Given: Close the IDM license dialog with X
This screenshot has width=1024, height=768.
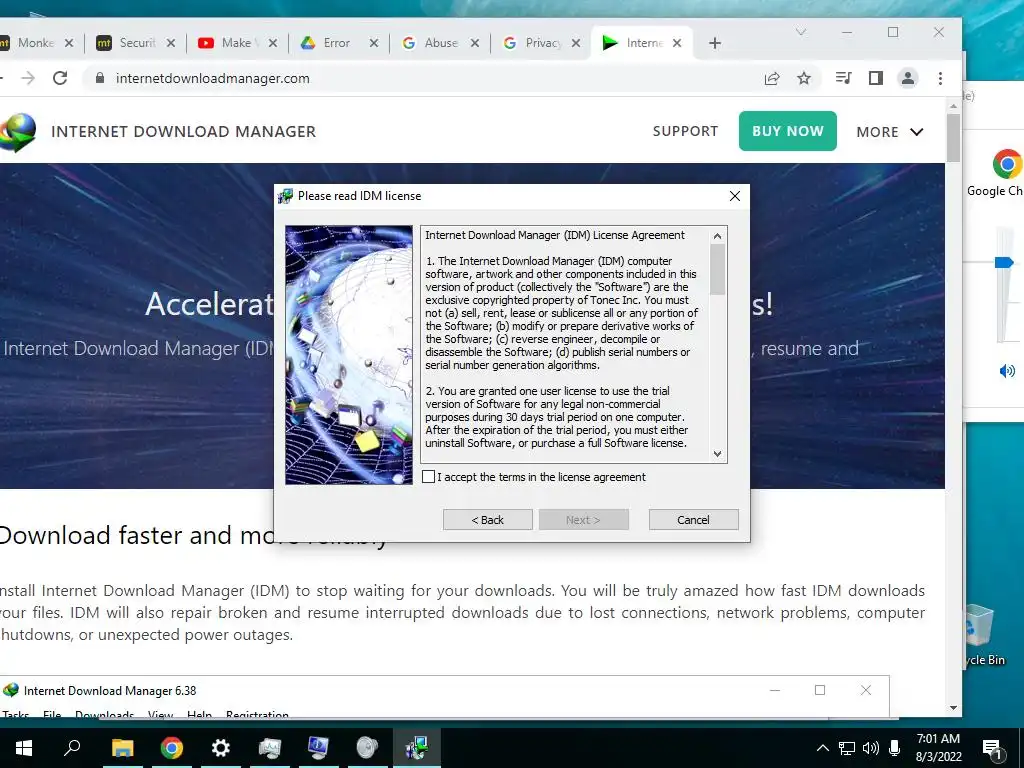Looking at the screenshot, I should tap(735, 196).
